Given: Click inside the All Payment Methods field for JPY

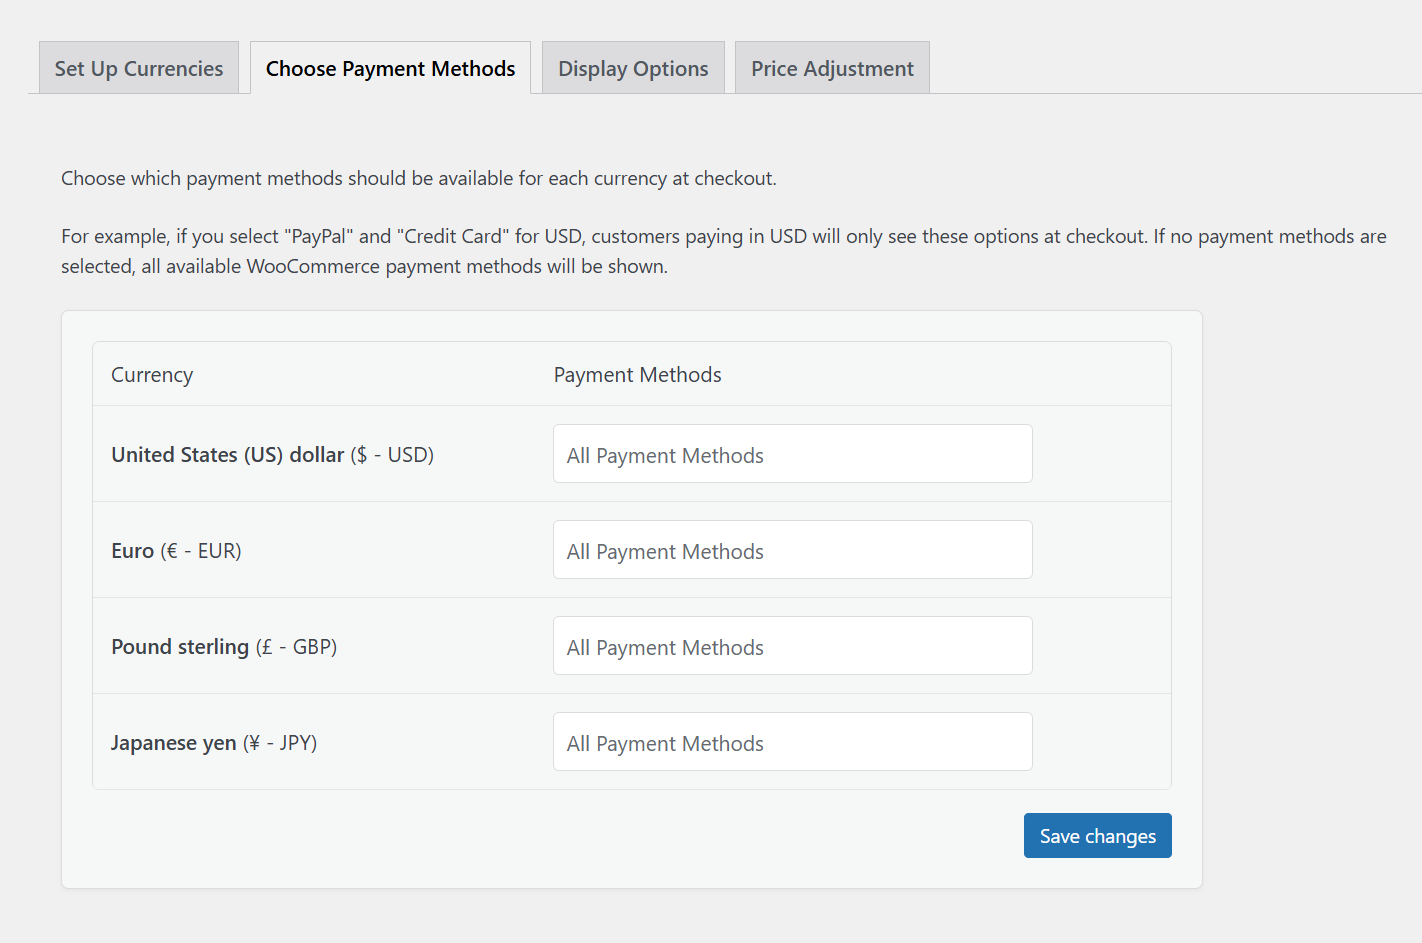Looking at the screenshot, I should pos(792,741).
